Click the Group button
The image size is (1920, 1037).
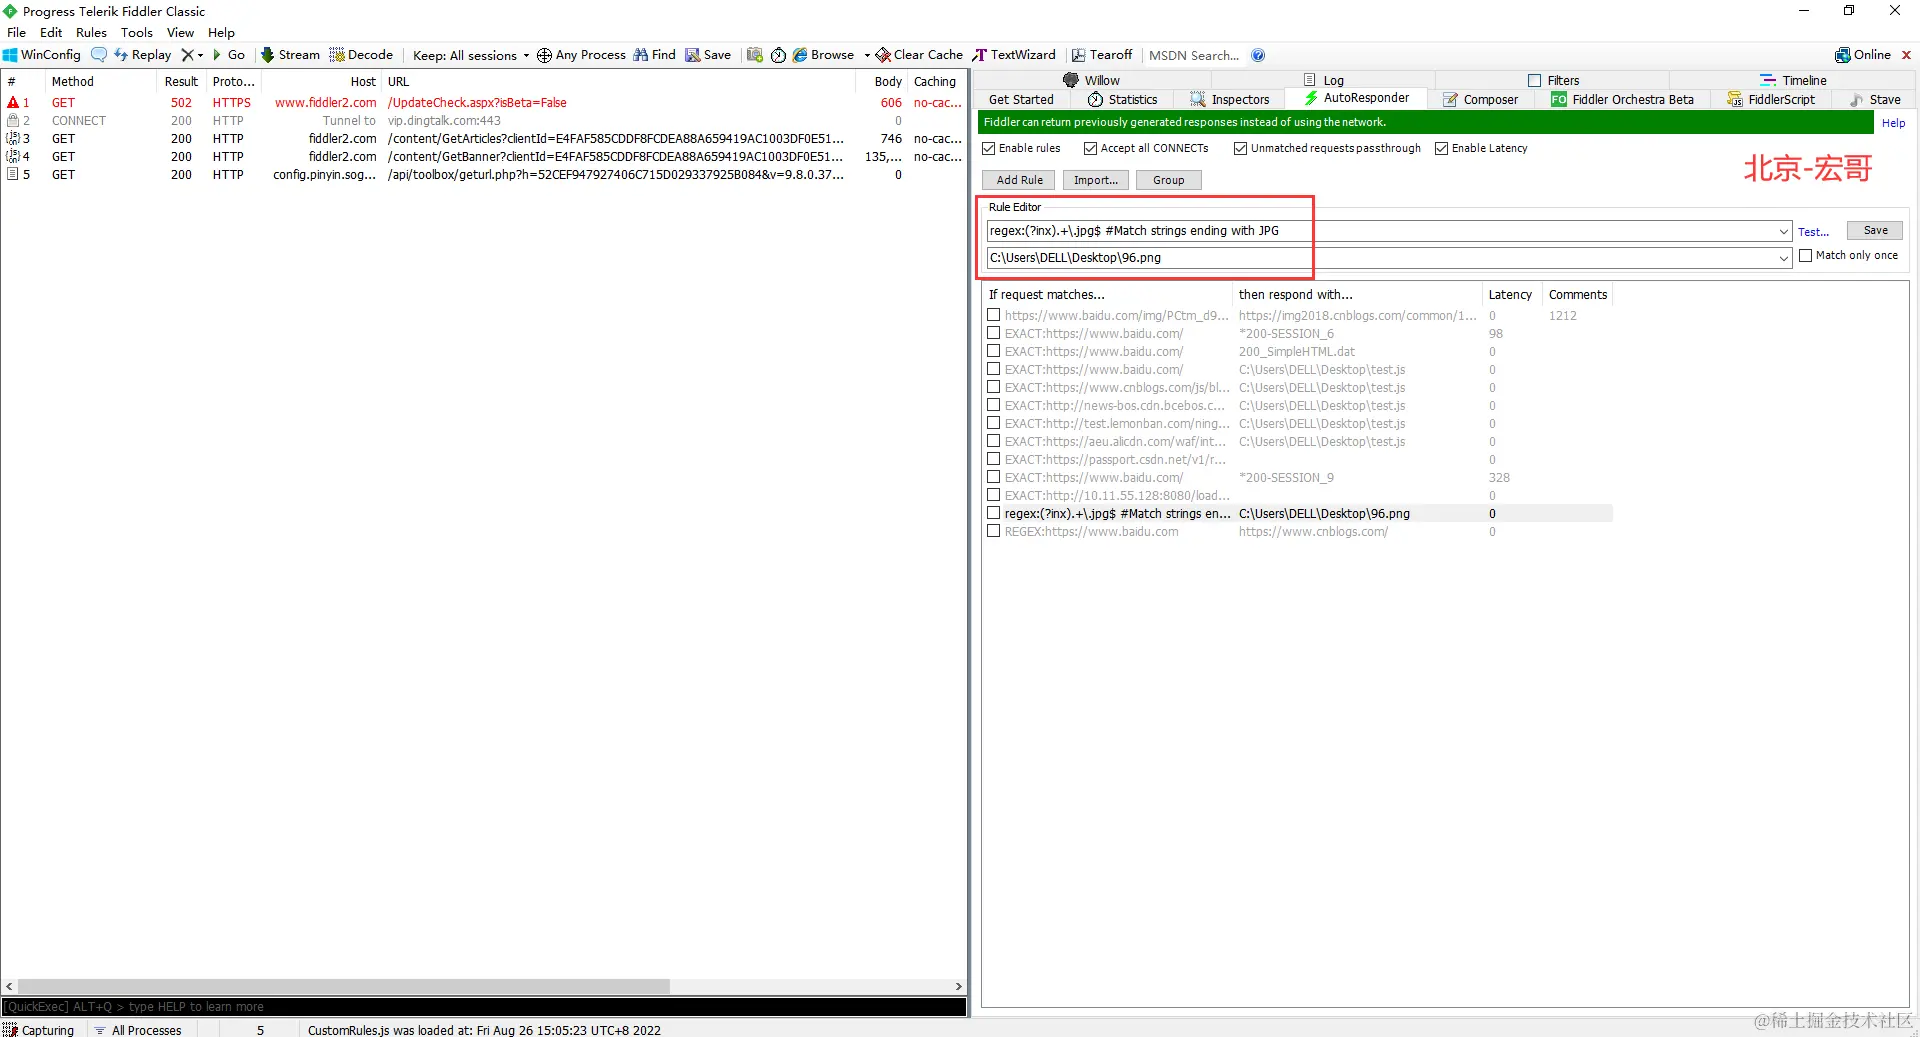click(x=1168, y=180)
